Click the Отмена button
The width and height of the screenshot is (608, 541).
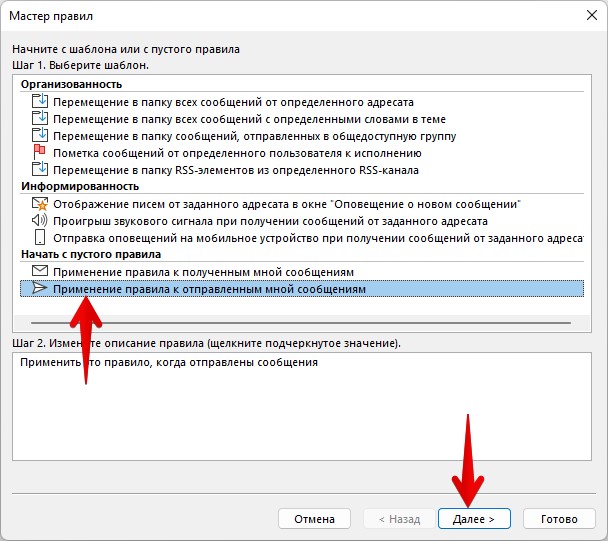(x=314, y=519)
